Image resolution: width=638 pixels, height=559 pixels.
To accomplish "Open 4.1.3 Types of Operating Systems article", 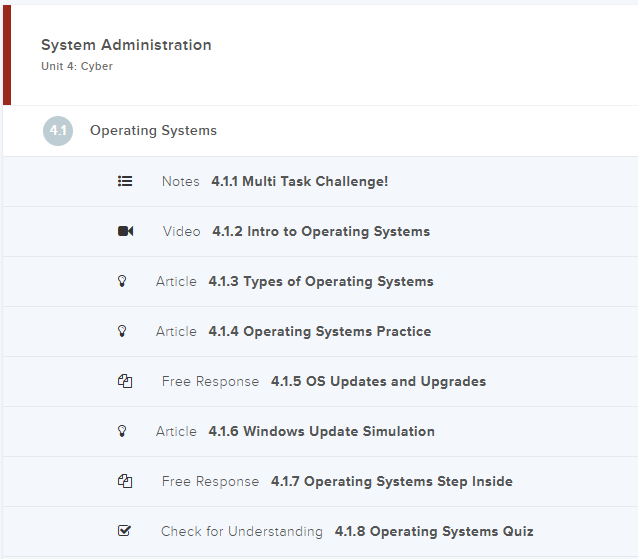I will click(x=320, y=281).
